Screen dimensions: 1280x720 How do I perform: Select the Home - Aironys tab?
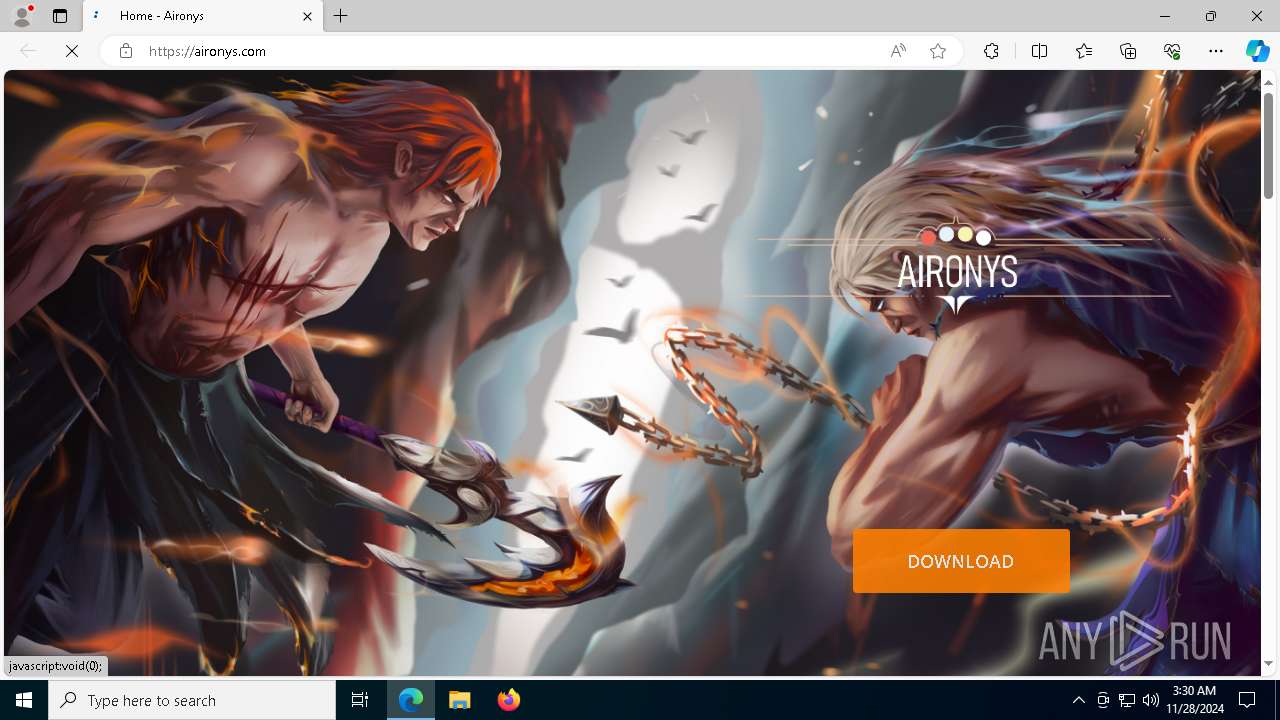pyautogui.click(x=203, y=16)
